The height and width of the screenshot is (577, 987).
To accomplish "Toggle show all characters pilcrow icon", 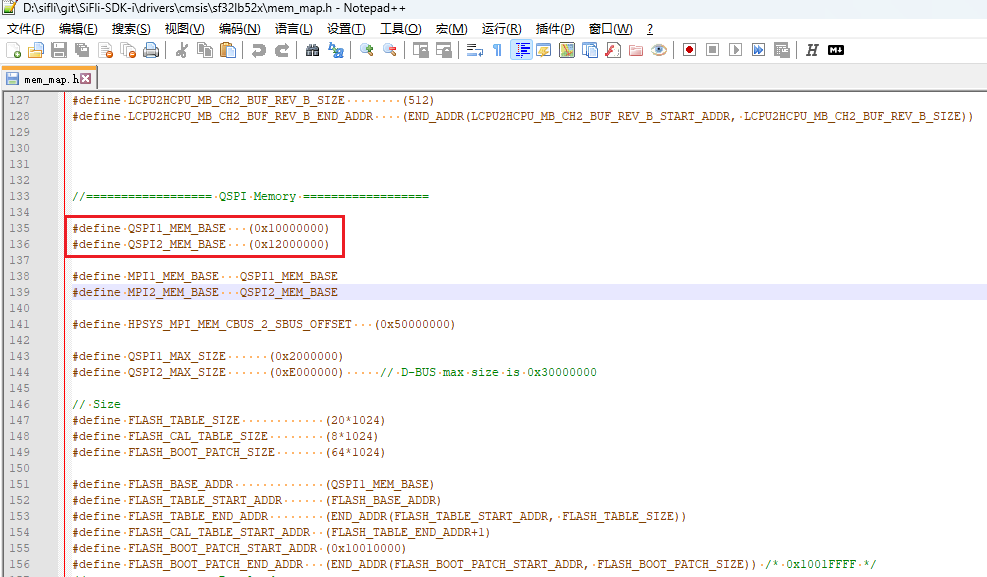I will point(497,50).
